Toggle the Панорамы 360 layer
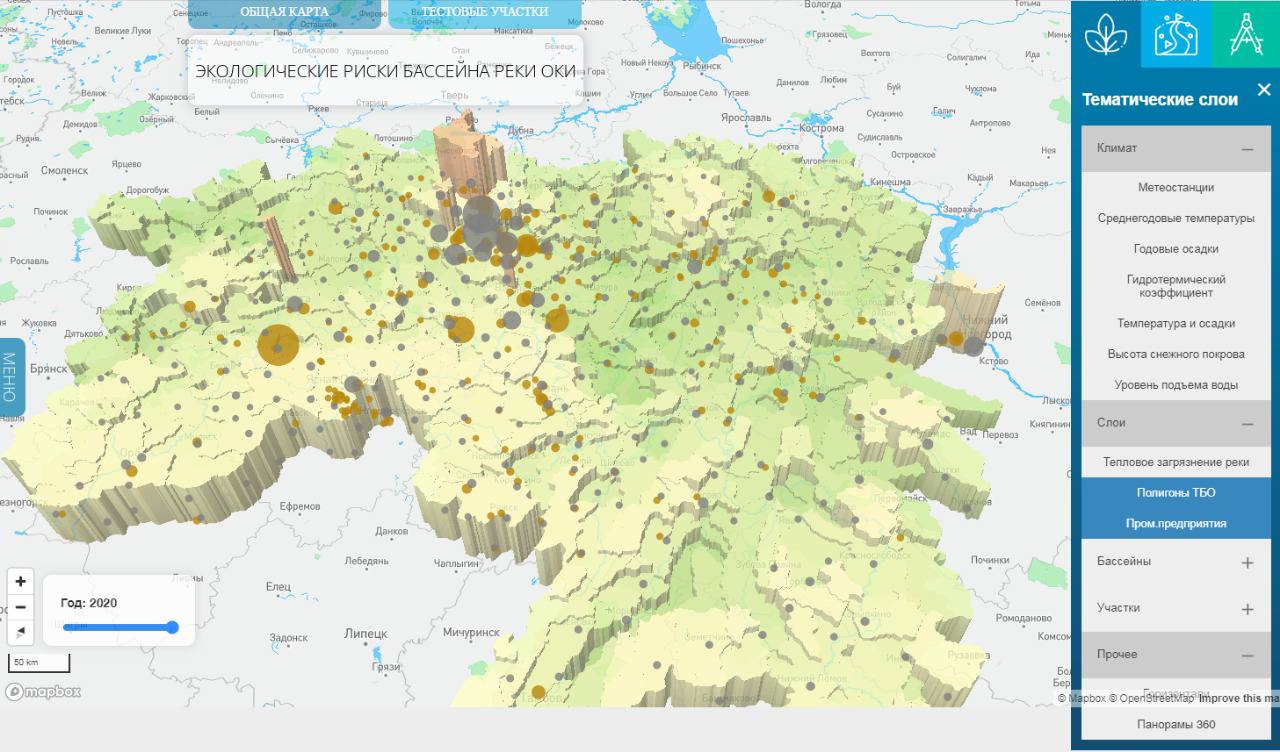The image size is (1280, 752). (x=1176, y=724)
